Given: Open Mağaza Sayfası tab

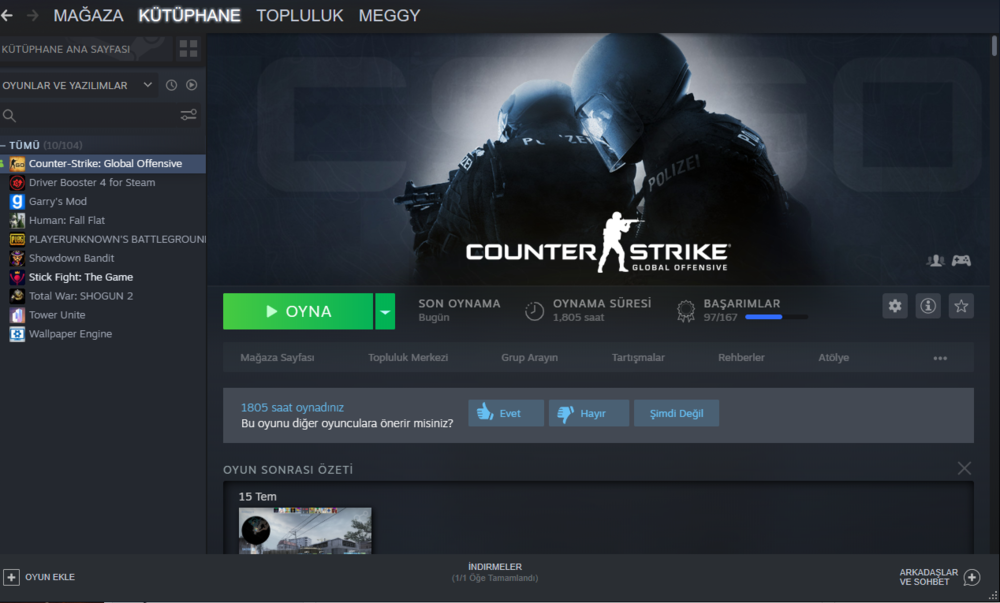Looking at the screenshot, I should [277, 358].
